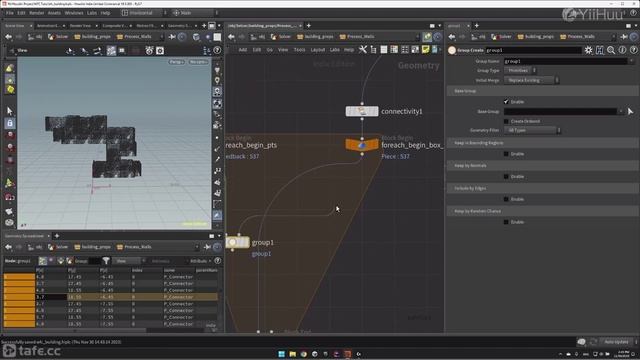The height and width of the screenshot is (360, 640).
Task: Open node info in parameter pane
Action: 622,50
